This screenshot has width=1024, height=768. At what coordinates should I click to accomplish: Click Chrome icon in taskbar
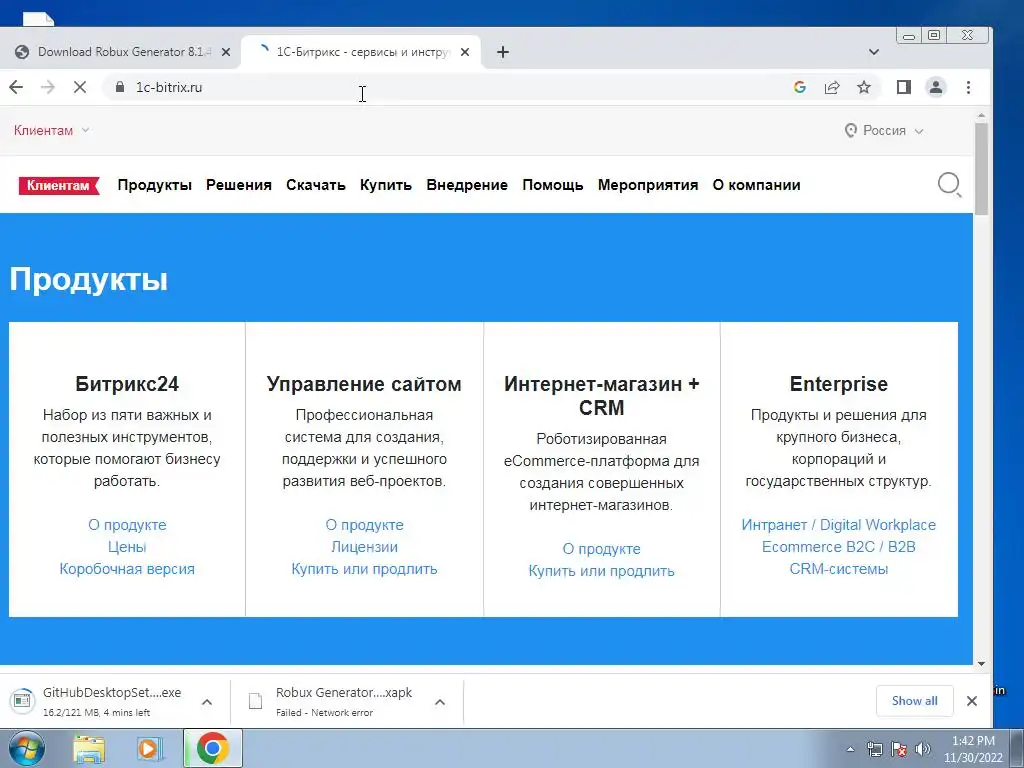213,748
